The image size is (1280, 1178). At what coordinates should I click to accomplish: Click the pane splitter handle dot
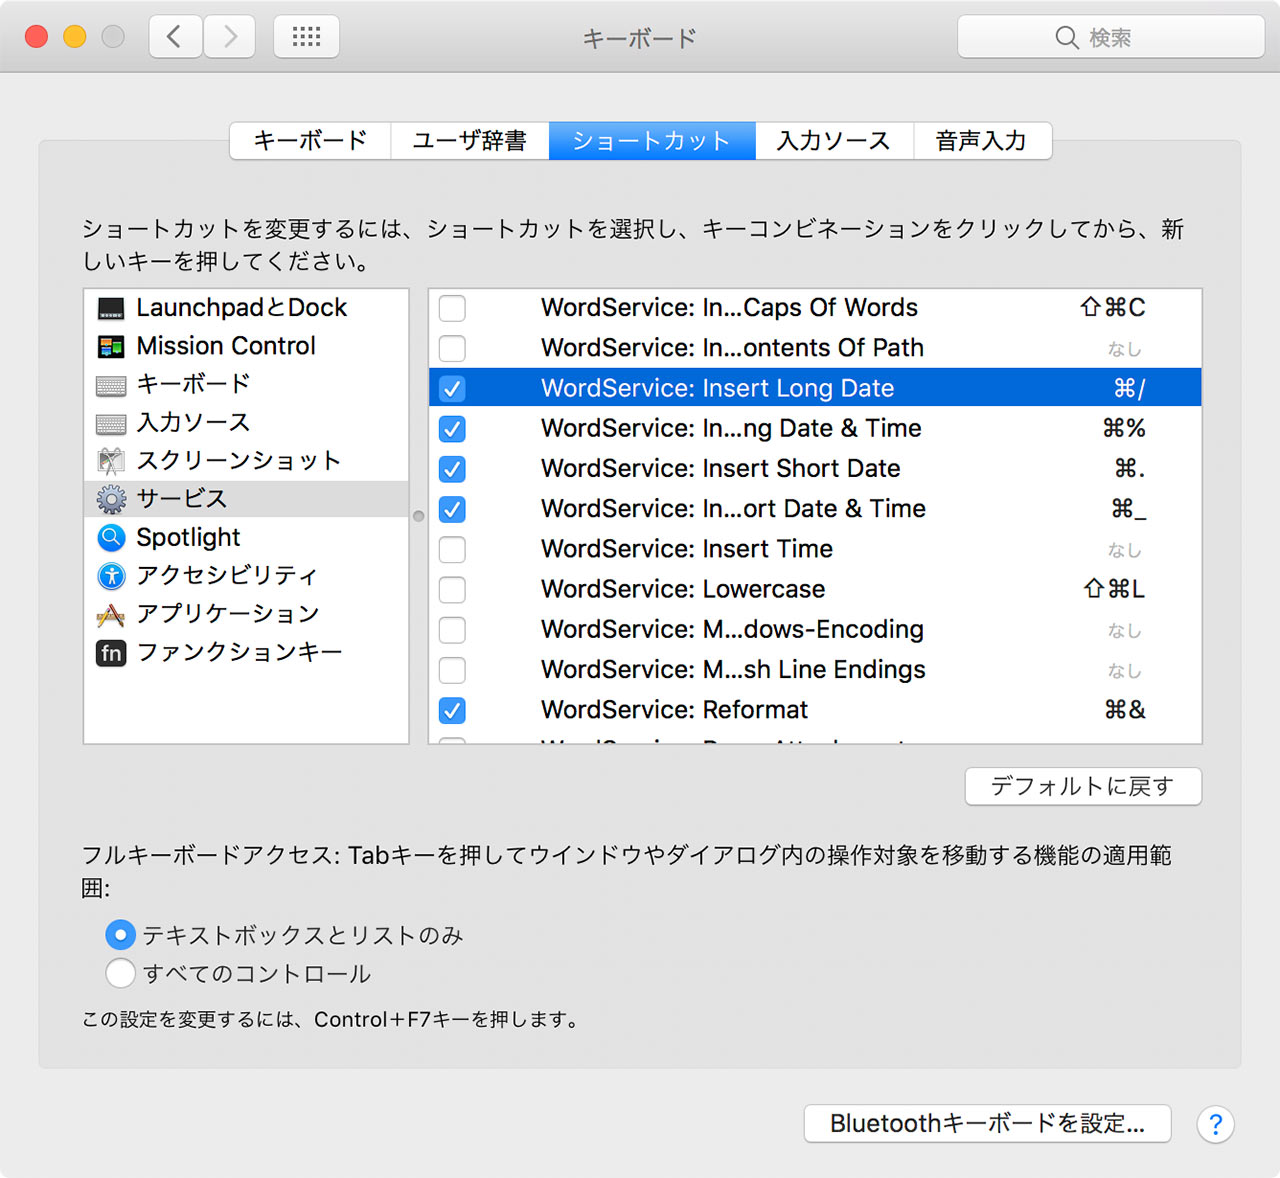[x=419, y=516]
